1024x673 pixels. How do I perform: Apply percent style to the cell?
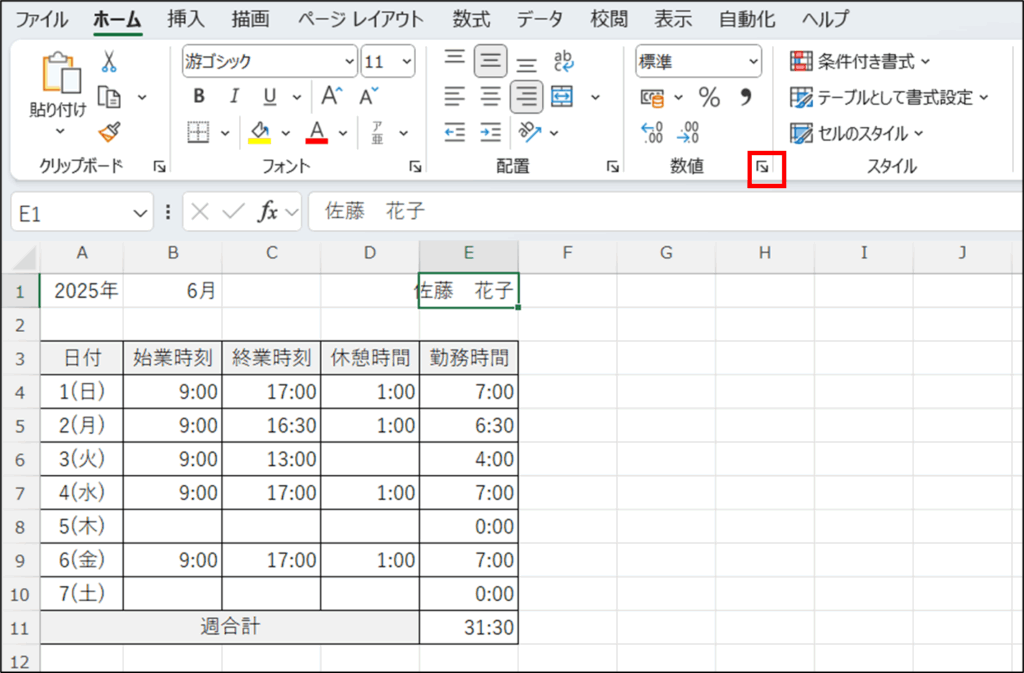coord(709,97)
